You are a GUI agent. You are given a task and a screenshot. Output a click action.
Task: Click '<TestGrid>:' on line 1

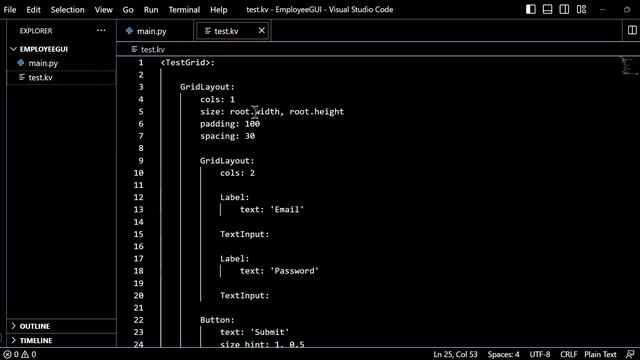point(187,62)
